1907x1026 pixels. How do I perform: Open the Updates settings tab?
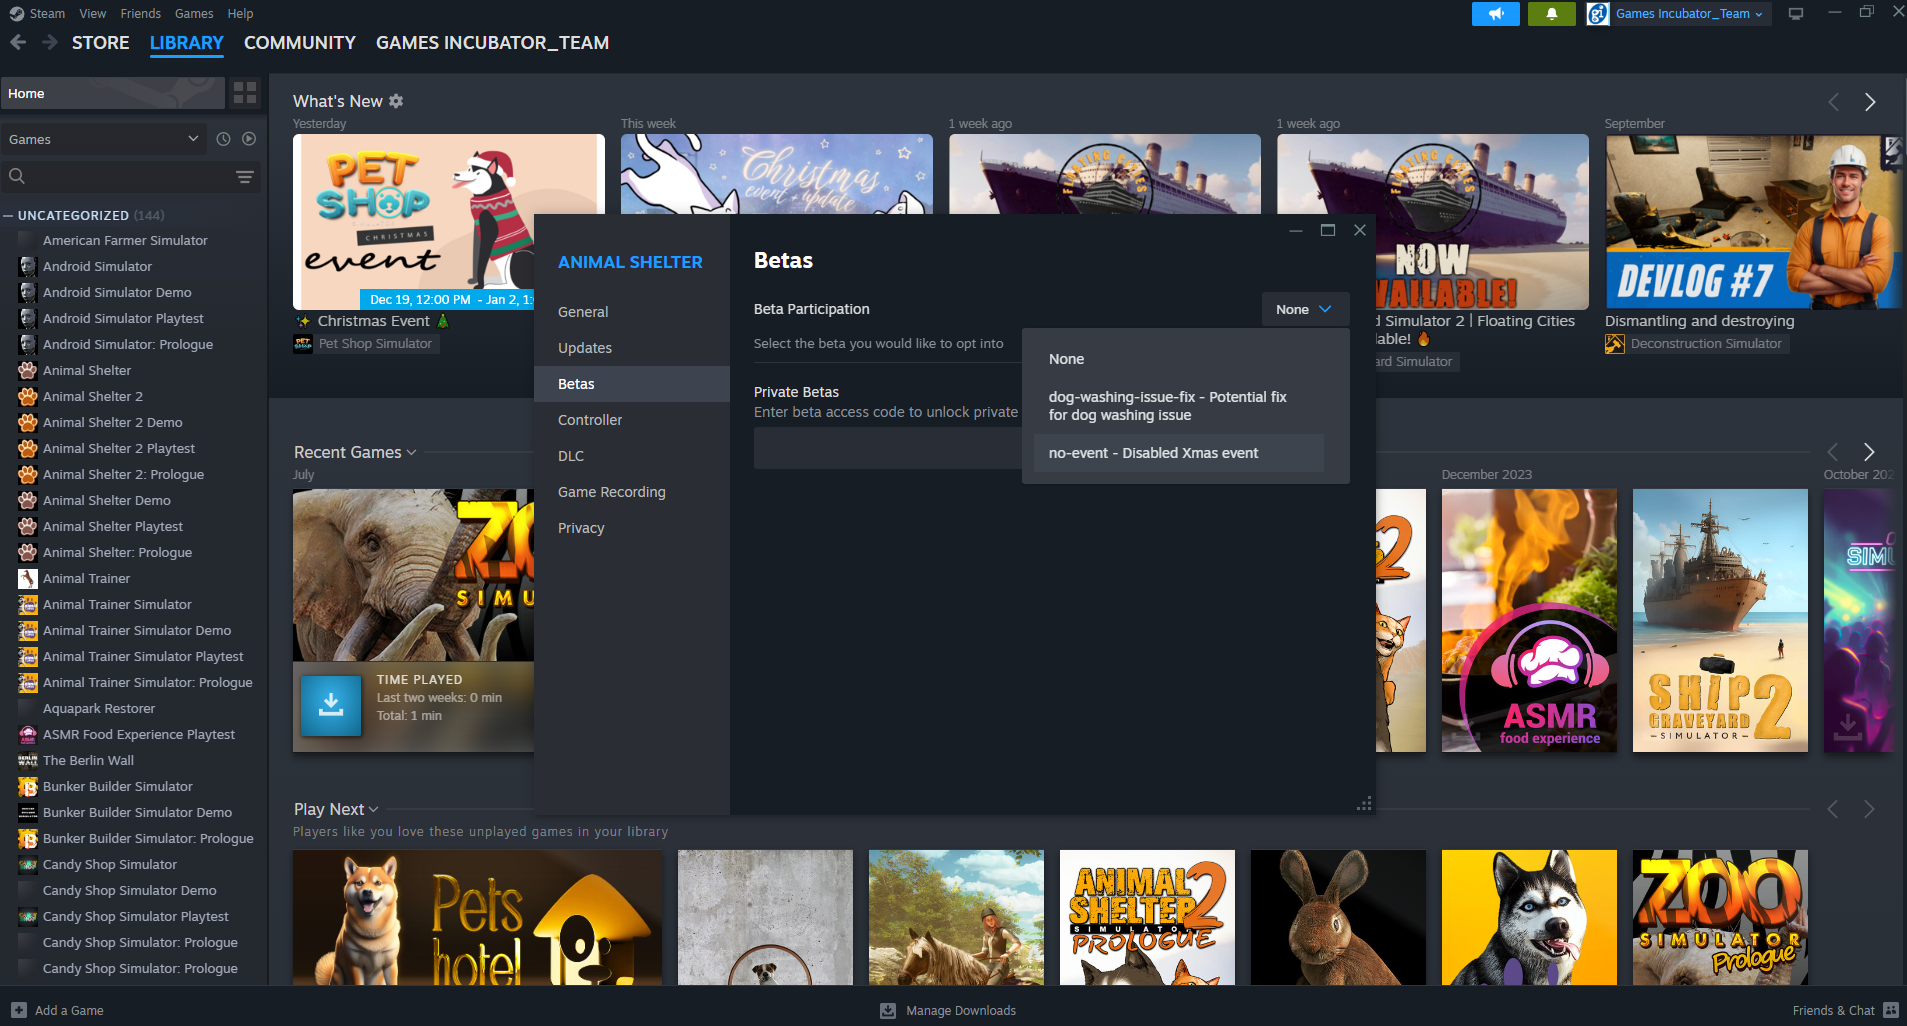585,348
